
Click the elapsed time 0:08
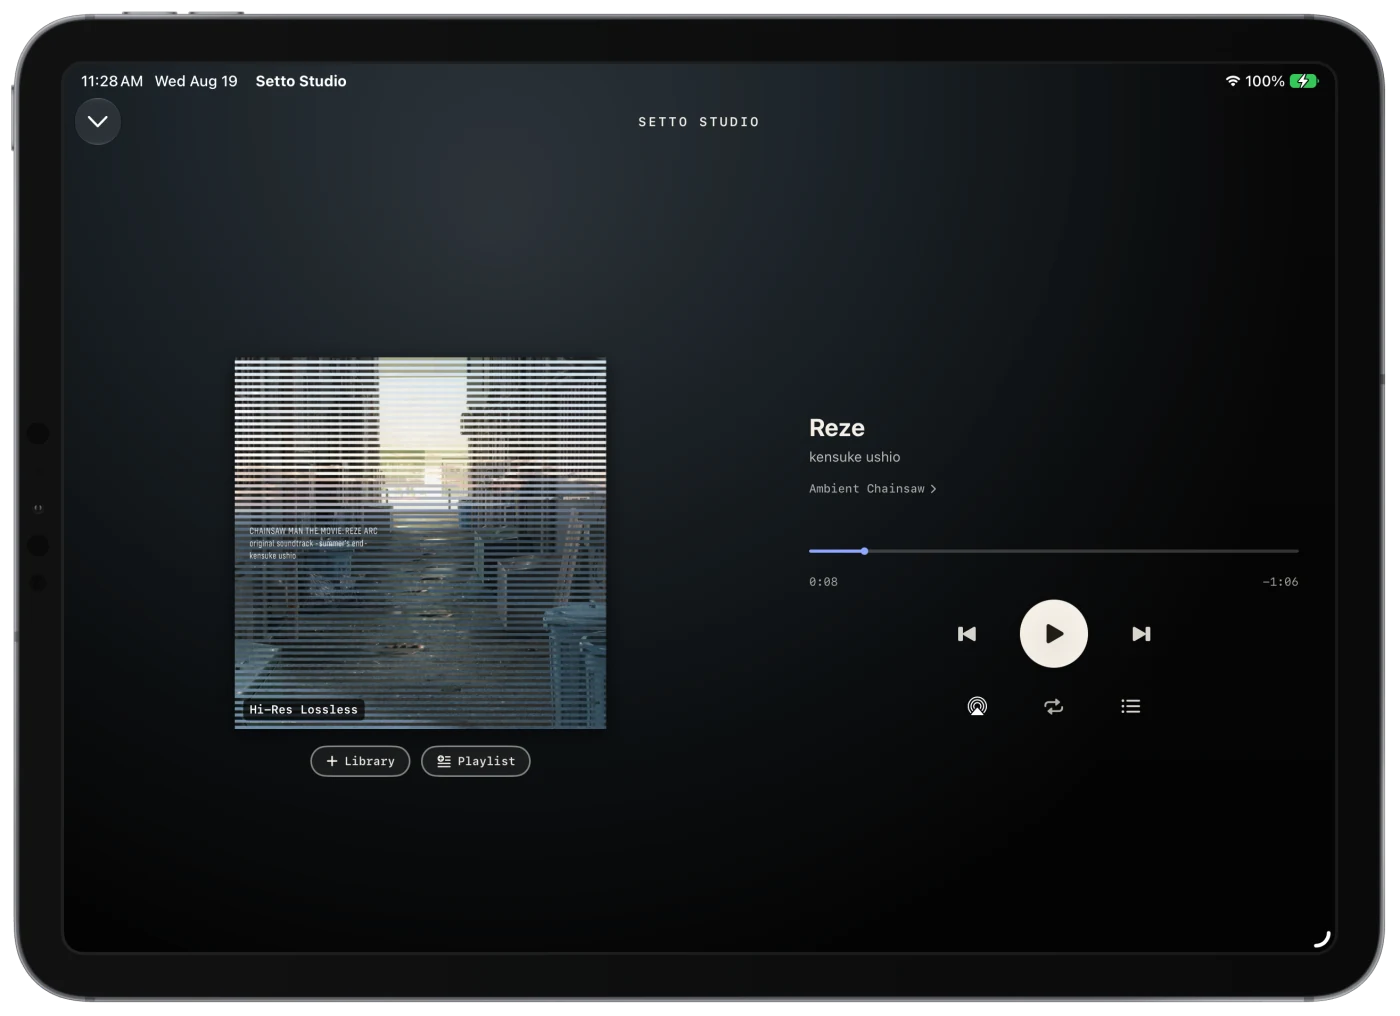[x=823, y=582]
